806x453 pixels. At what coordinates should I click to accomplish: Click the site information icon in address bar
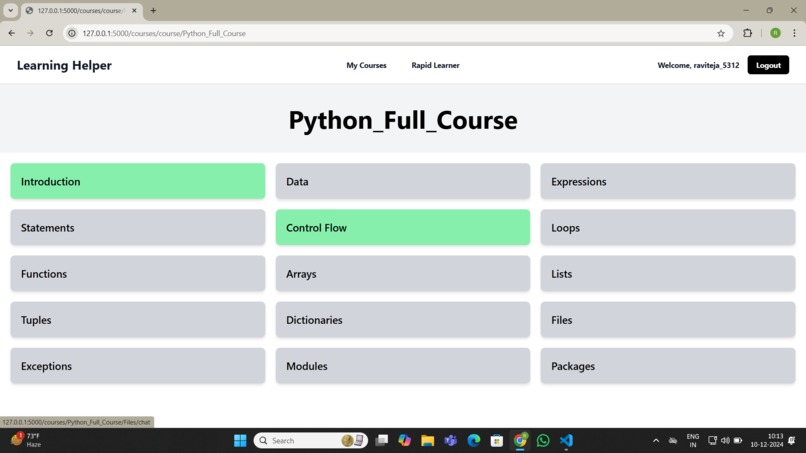point(72,33)
